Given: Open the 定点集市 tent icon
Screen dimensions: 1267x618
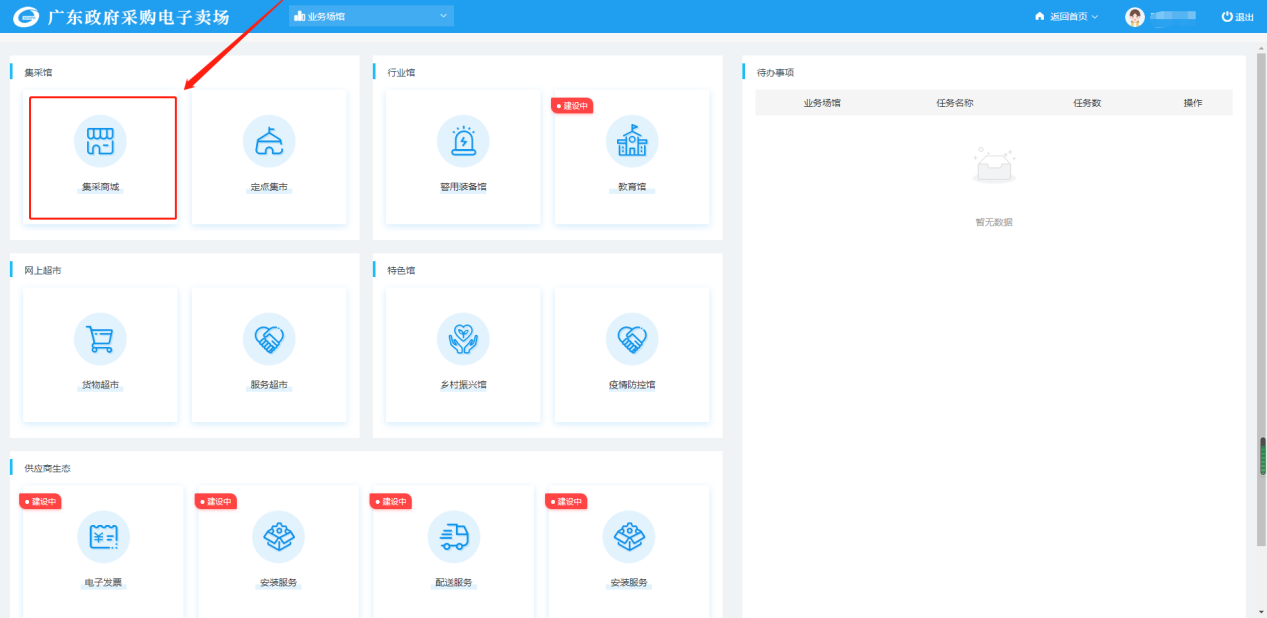Looking at the screenshot, I should click(x=269, y=142).
